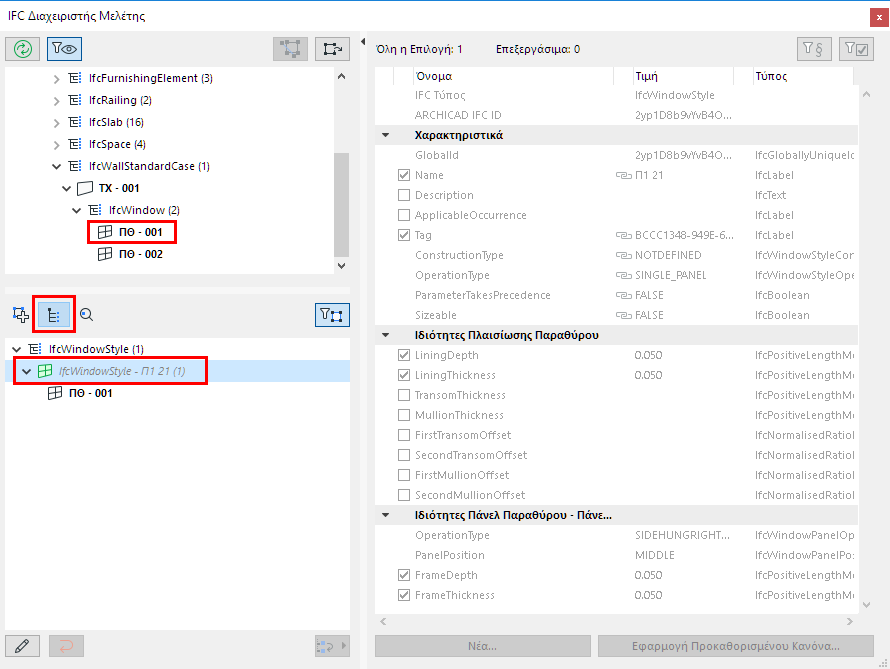Click the element tree scrollbar up arrow
Screen dimensions: 890x669
tap(341, 76)
